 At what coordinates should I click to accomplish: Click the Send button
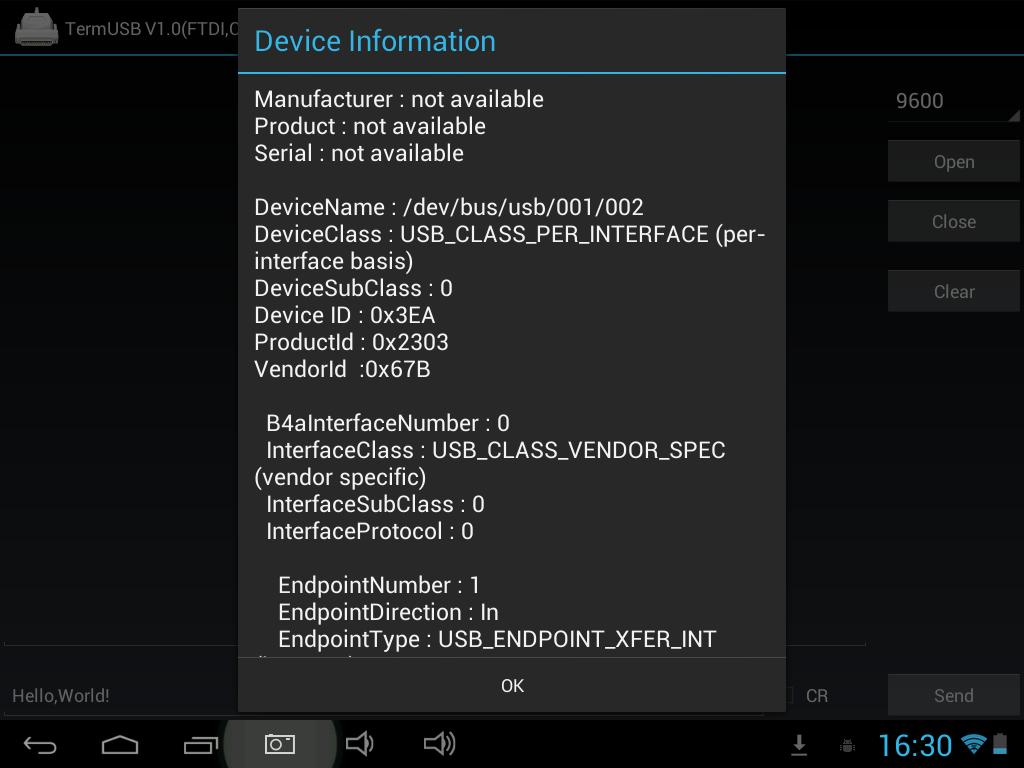pyautogui.click(x=953, y=696)
